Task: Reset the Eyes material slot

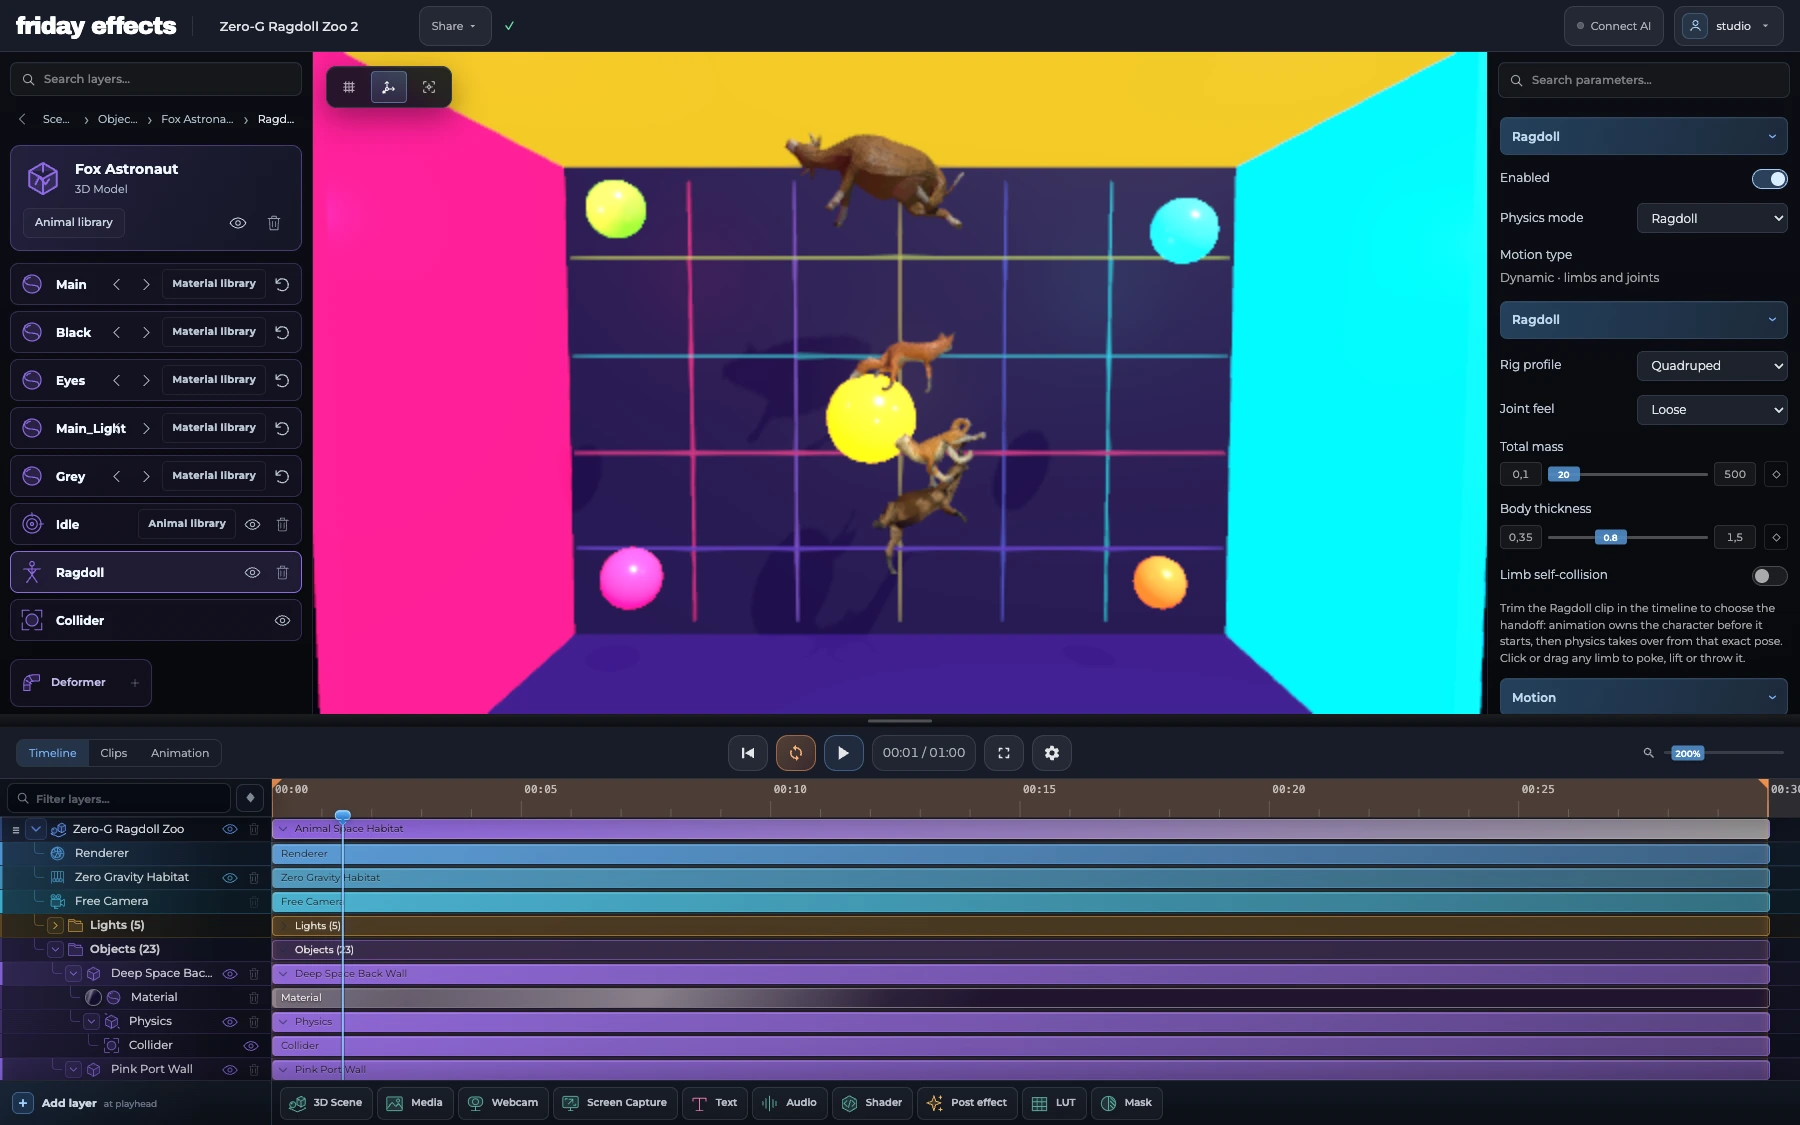Action: 282,380
